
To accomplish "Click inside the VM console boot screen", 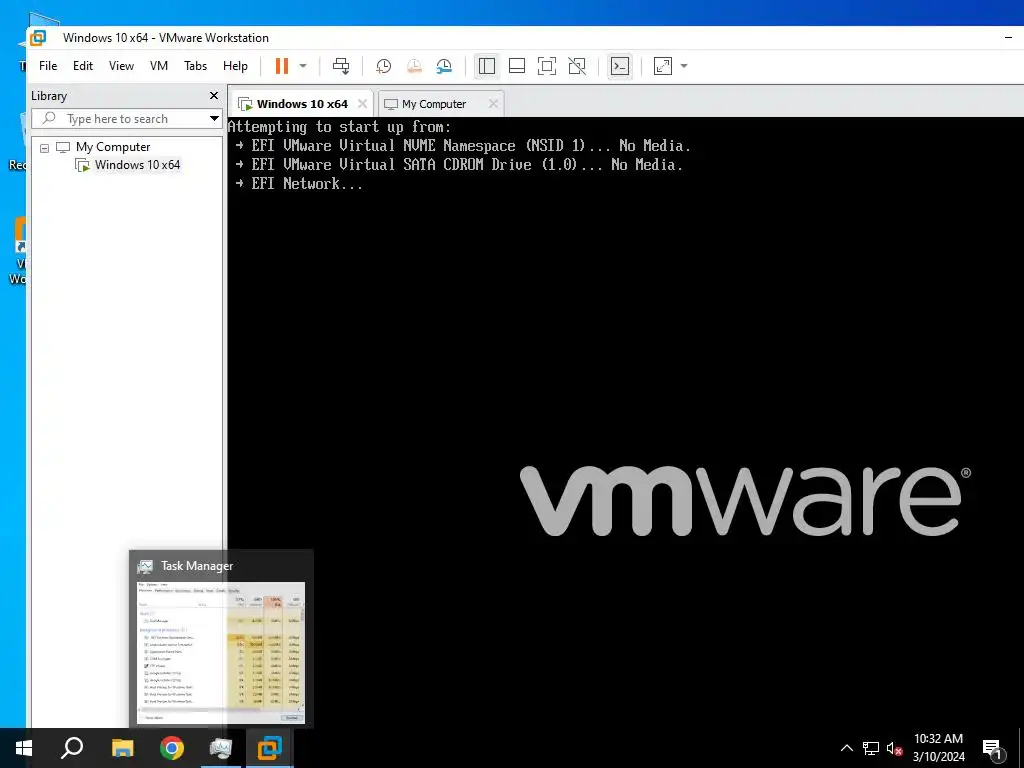I will click(625, 422).
